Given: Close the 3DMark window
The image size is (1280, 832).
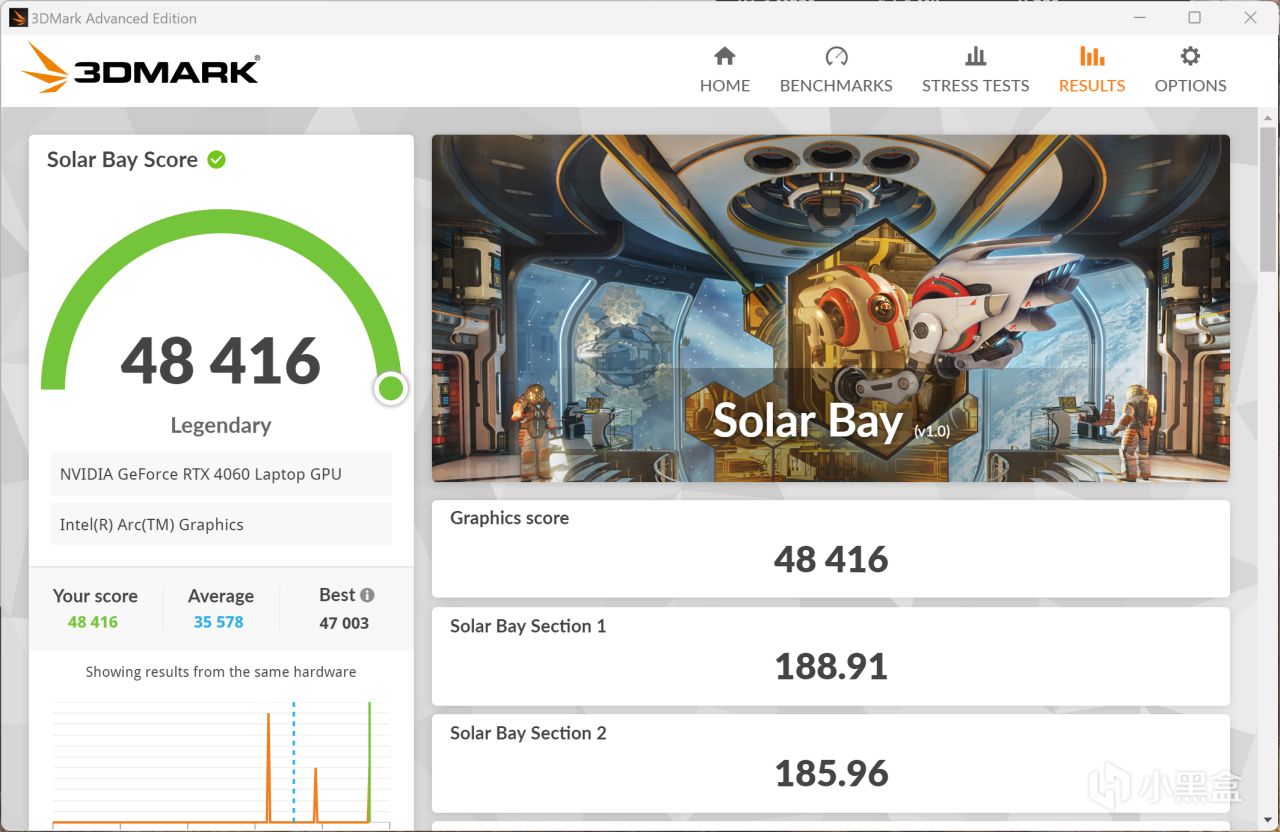Looking at the screenshot, I should tap(1250, 17).
